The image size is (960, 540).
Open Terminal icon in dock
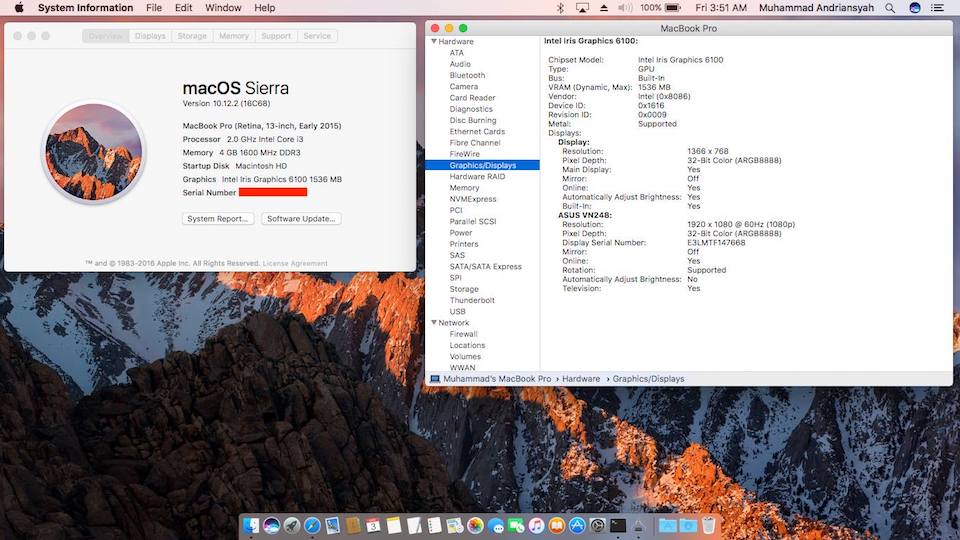[618, 525]
